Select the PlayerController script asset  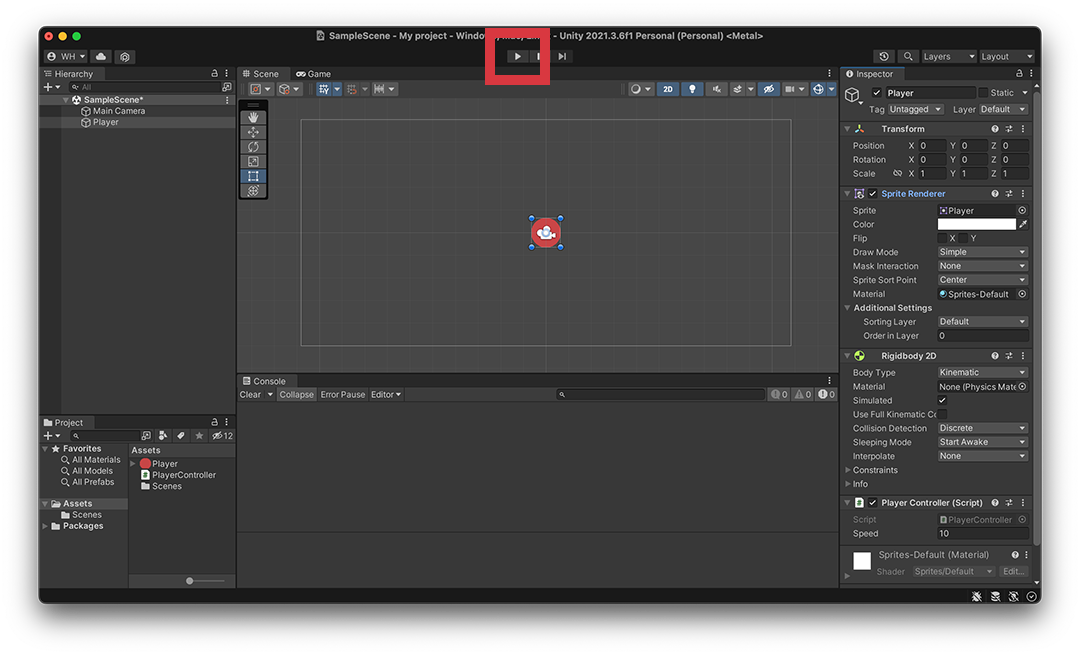coord(178,475)
